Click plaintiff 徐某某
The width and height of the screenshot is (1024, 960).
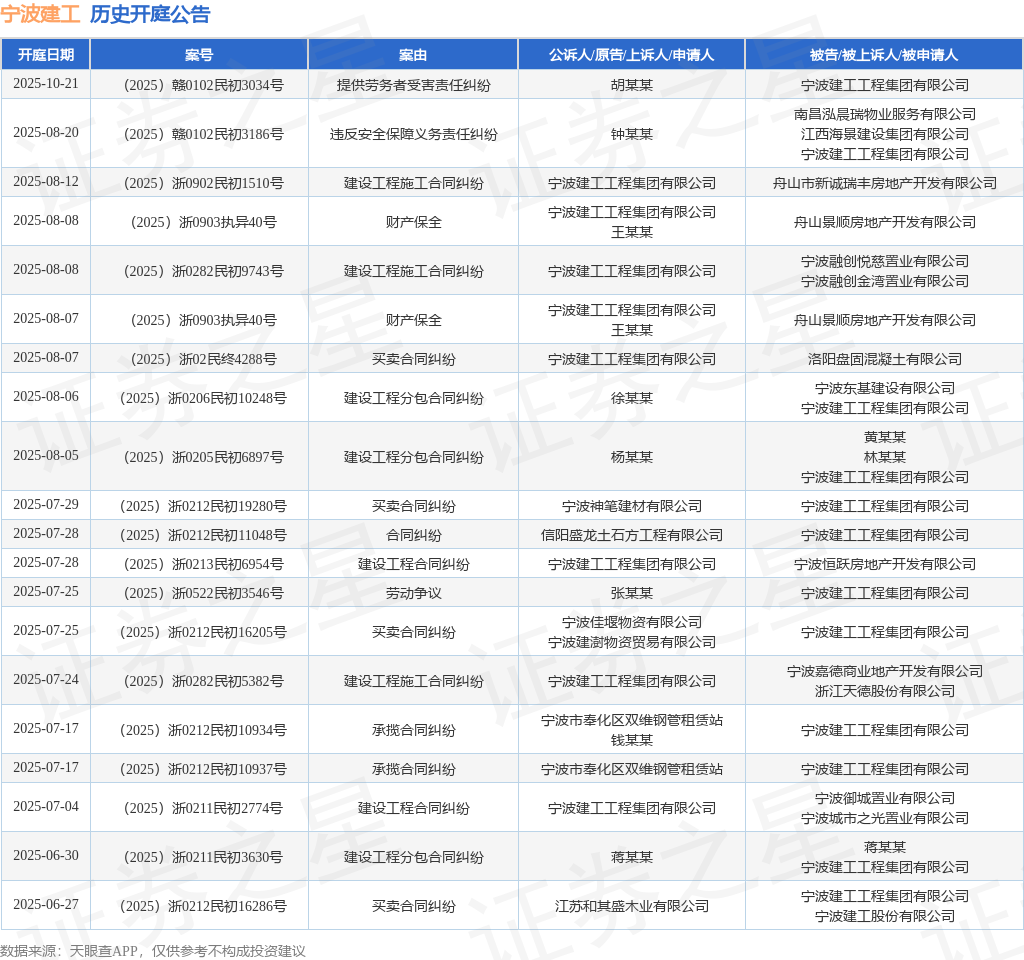pyautogui.click(x=632, y=398)
